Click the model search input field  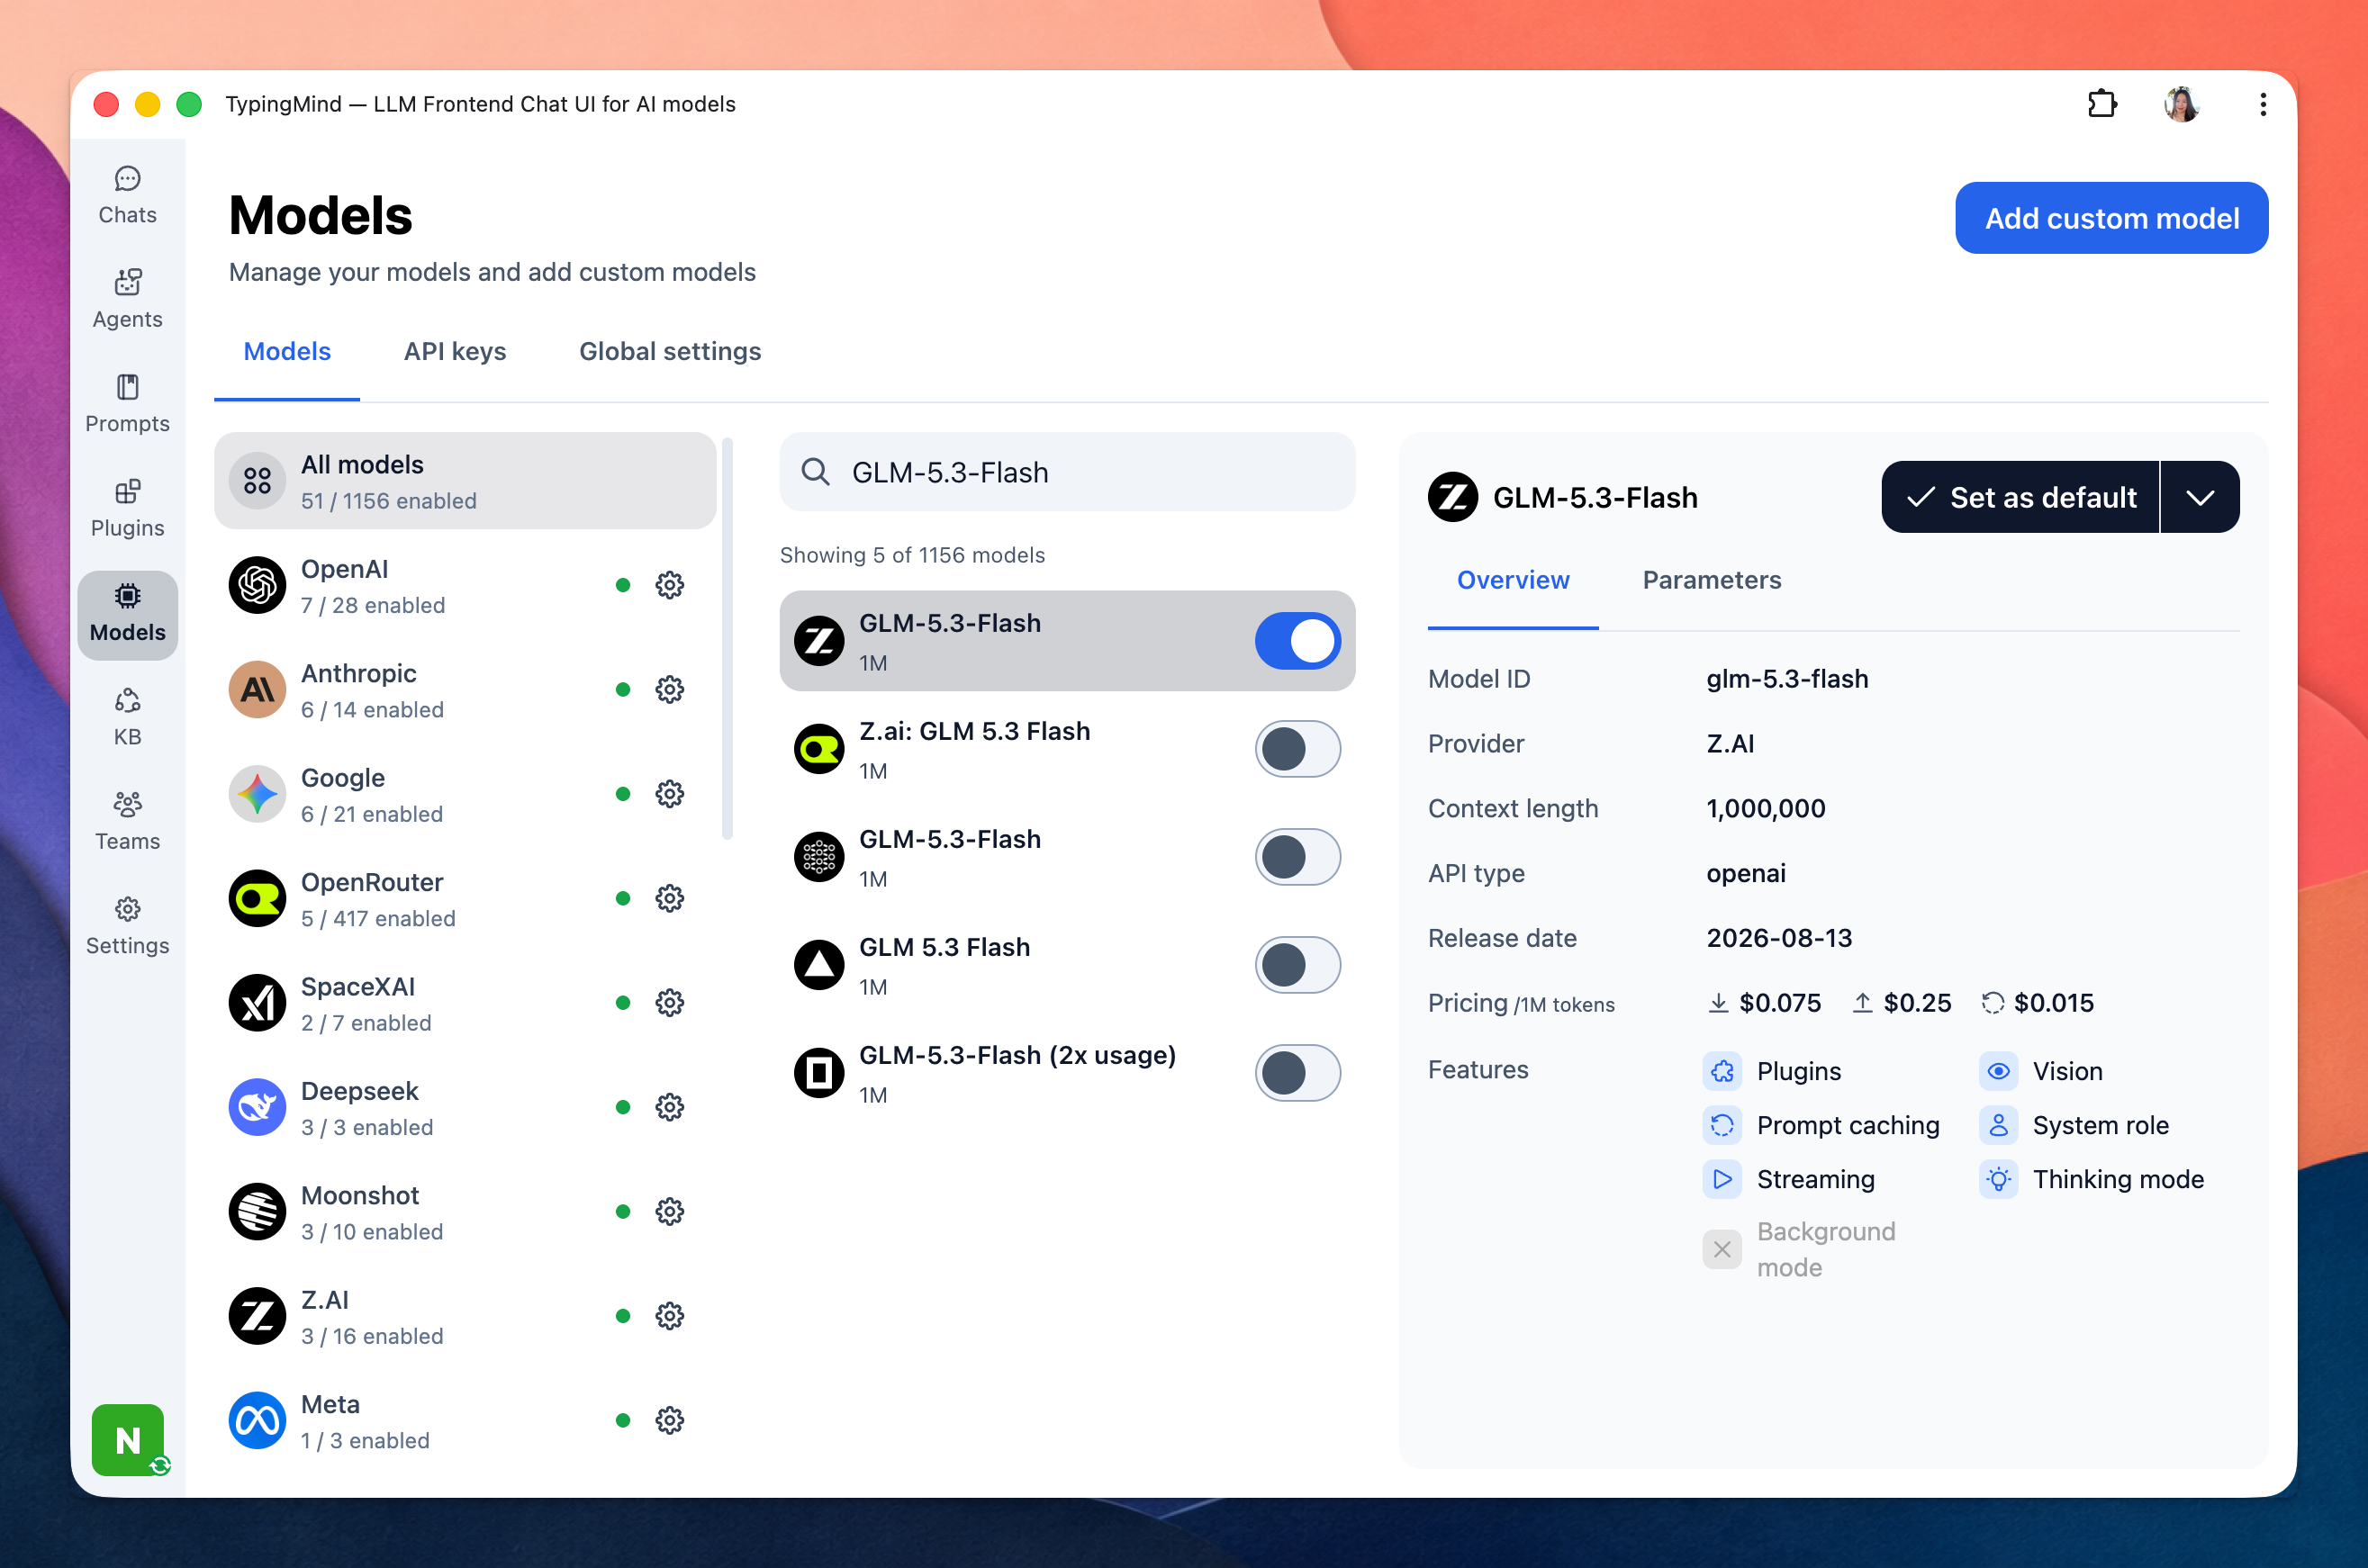(x=1067, y=472)
